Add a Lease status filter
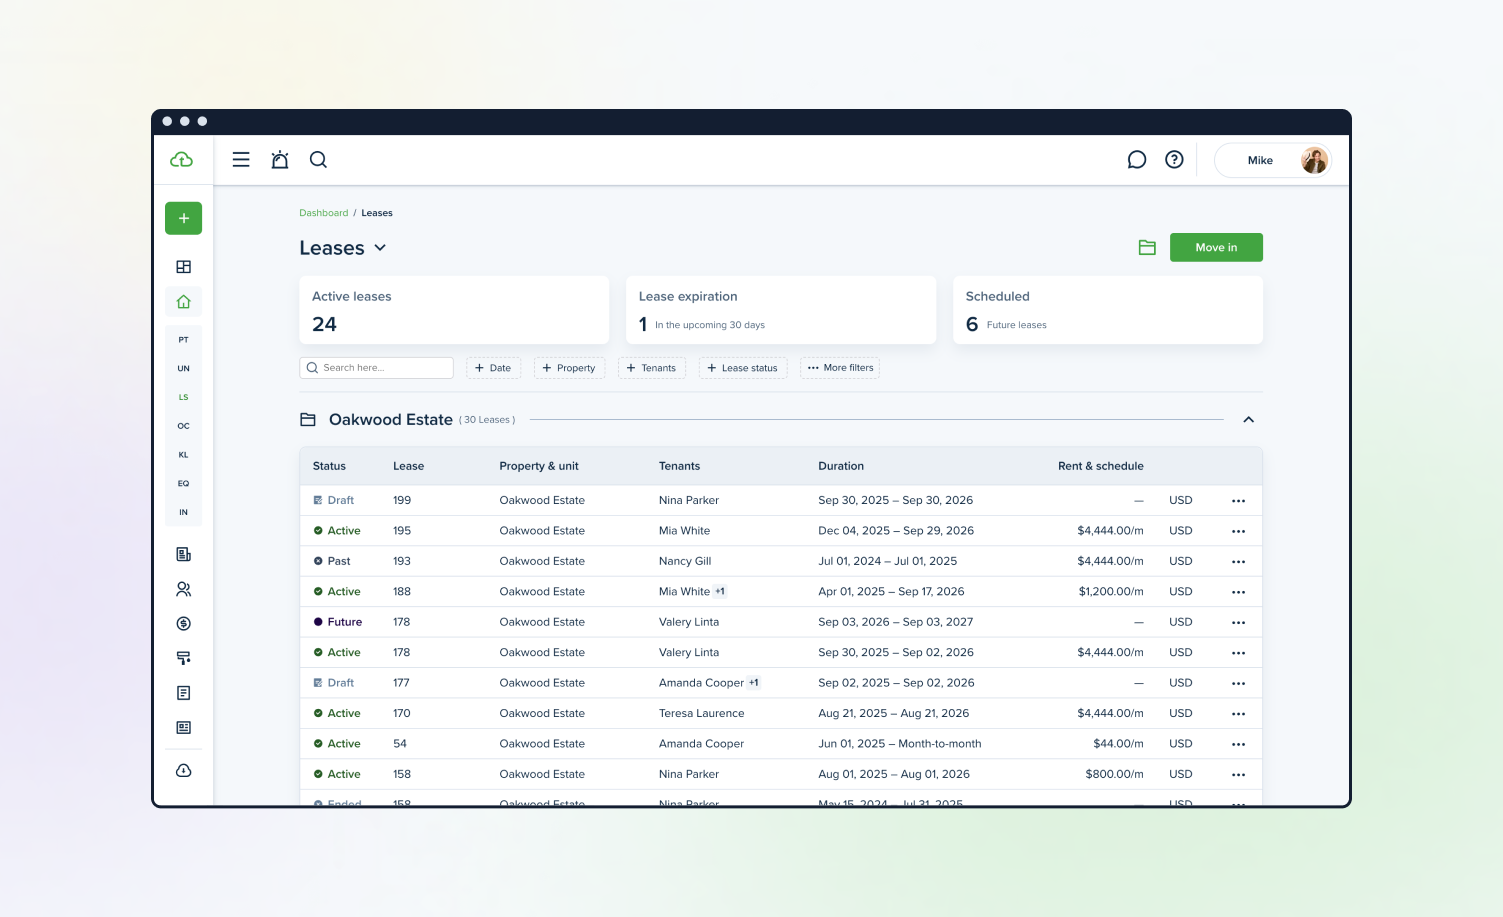The height and width of the screenshot is (917, 1503). (742, 368)
